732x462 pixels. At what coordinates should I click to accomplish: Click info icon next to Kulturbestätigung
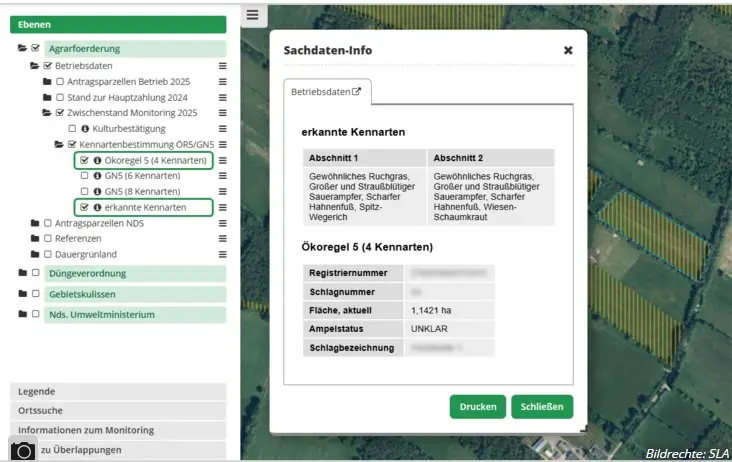tap(85, 129)
